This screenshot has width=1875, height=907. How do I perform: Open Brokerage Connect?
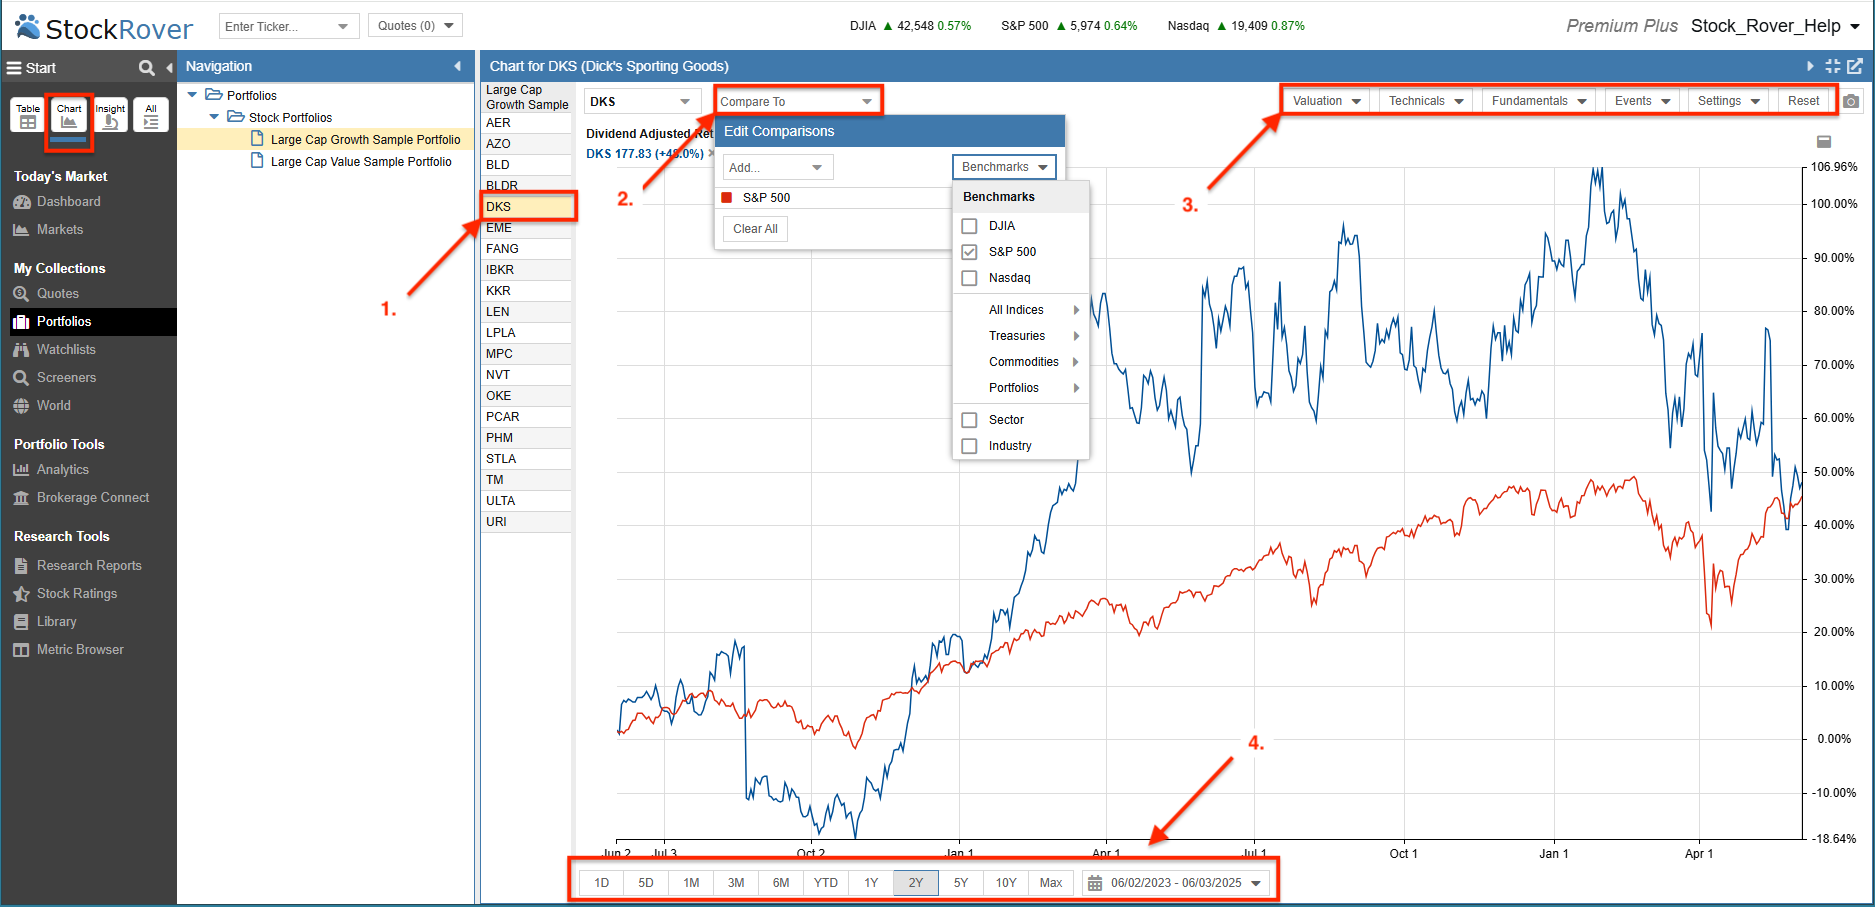[x=81, y=498]
